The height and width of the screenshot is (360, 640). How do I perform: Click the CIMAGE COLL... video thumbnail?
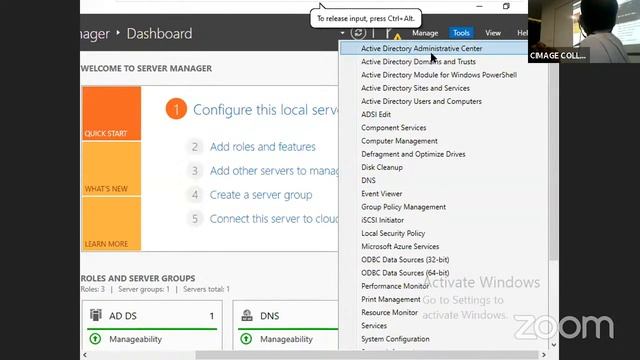pyautogui.click(x=584, y=31)
